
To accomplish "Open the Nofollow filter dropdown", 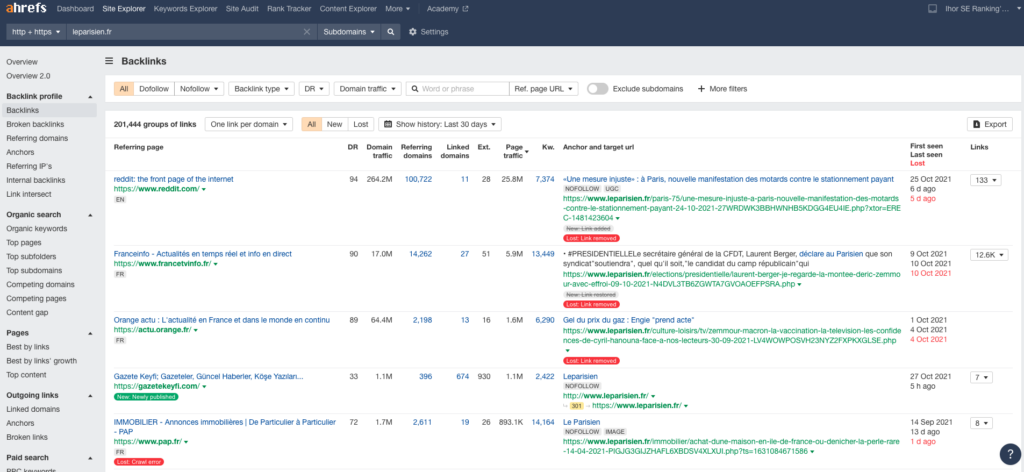I will 199,89.
